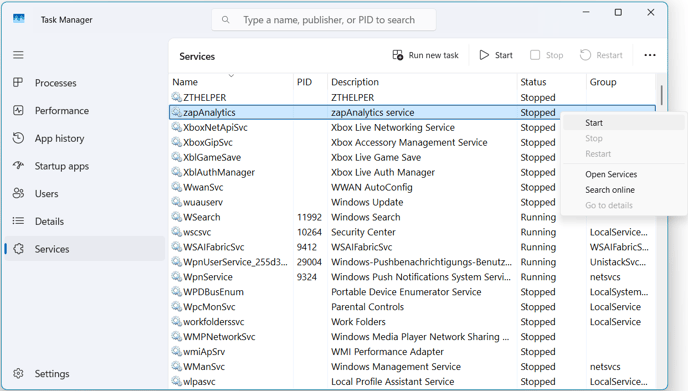Viewport: 688px width, 391px height.
Task: Open the Performance page icon
Action: (x=18, y=111)
